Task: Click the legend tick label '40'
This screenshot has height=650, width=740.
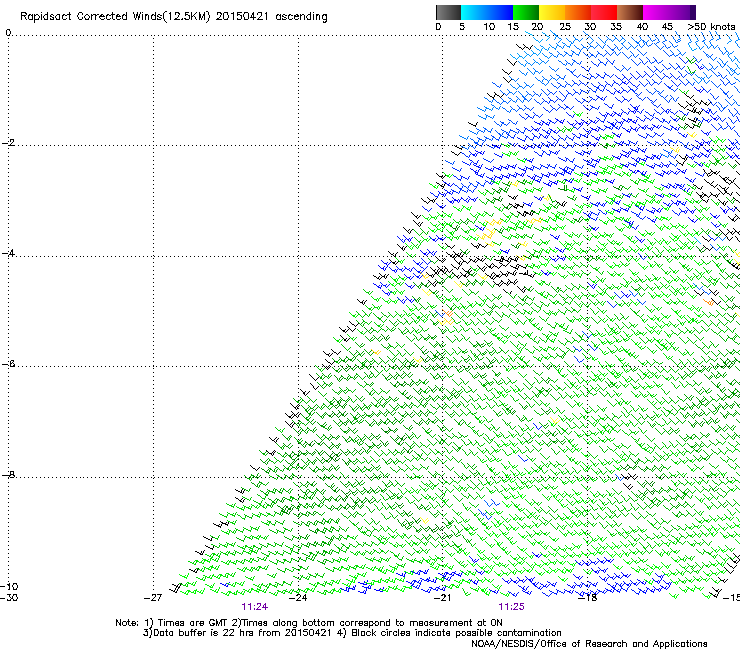Action: (x=642, y=27)
